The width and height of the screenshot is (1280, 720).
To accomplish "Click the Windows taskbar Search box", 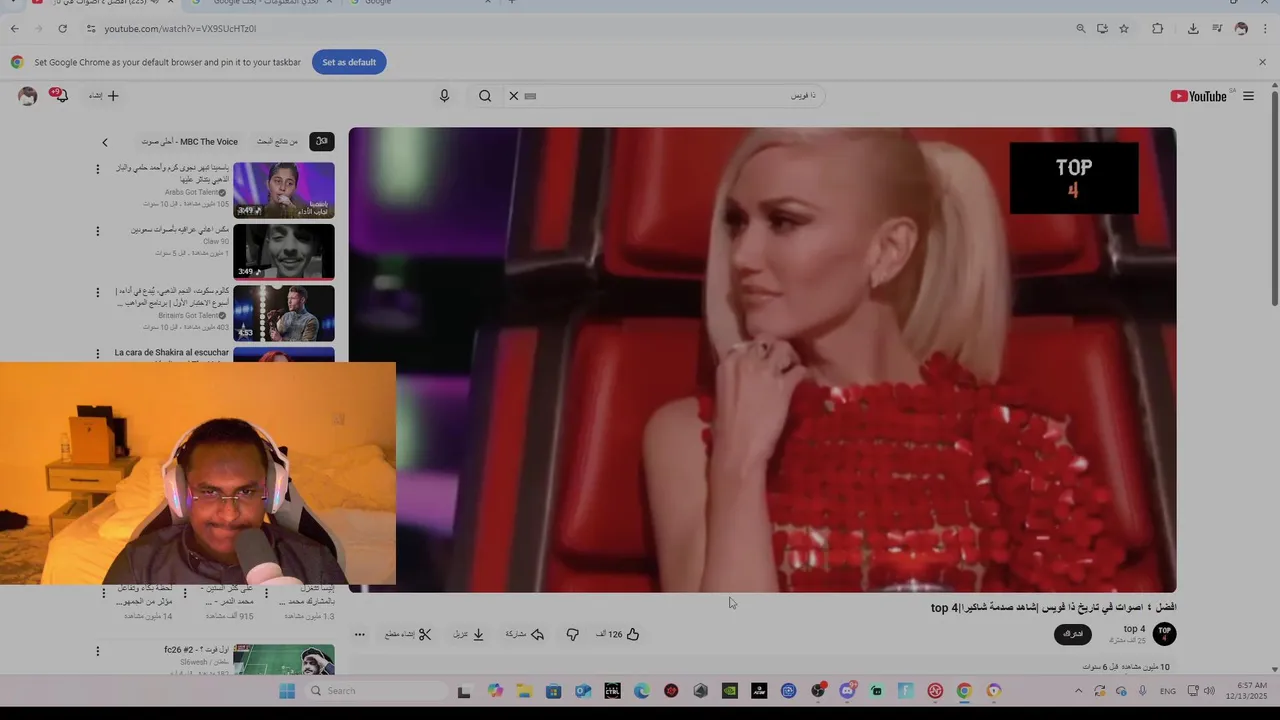I will tap(376, 691).
